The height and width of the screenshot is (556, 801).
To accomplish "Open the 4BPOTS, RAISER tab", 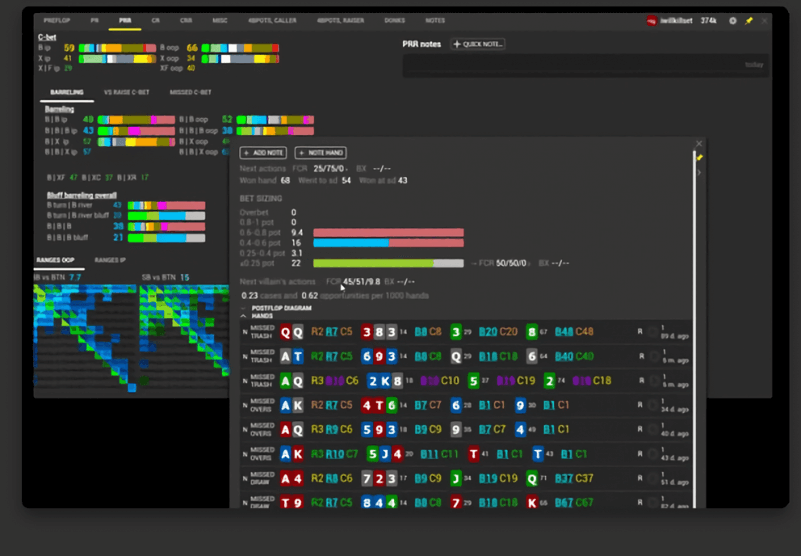I will [x=340, y=20].
